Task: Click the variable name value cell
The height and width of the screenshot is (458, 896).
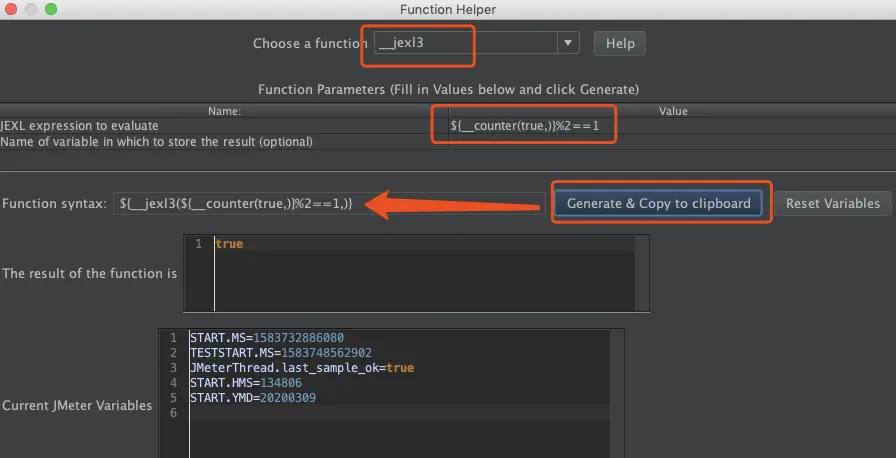Action: [672, 142]
